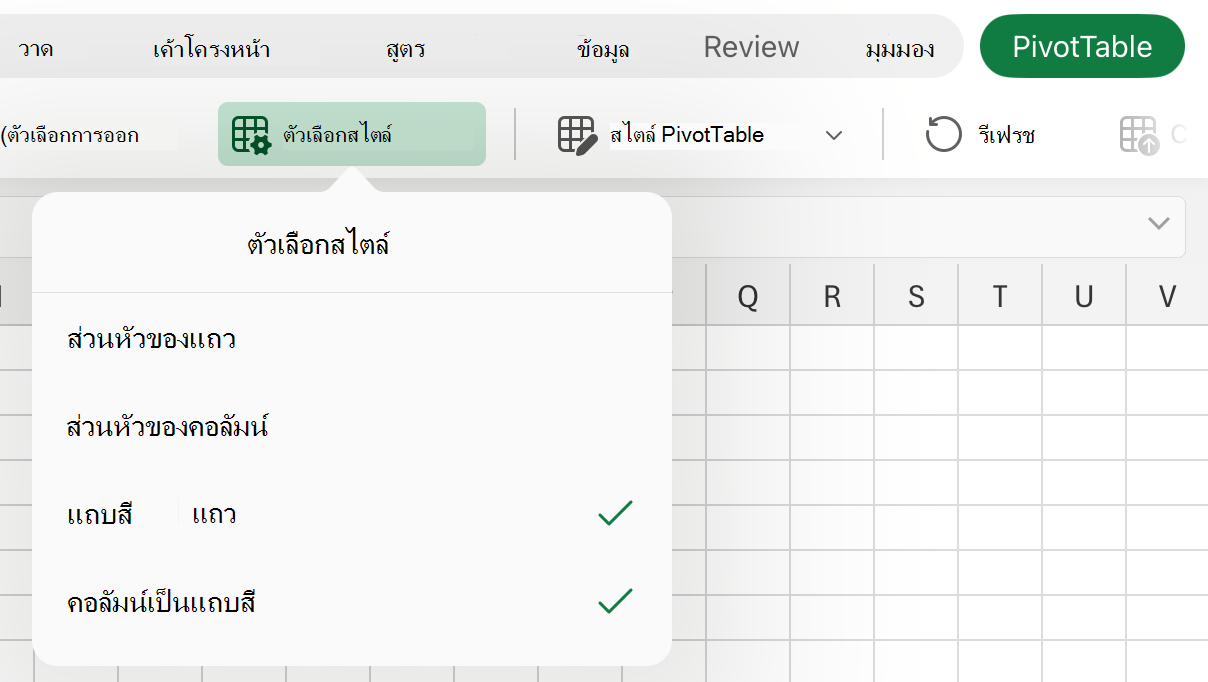Select column U header
1208x682 pixels.
point(1084,296)
